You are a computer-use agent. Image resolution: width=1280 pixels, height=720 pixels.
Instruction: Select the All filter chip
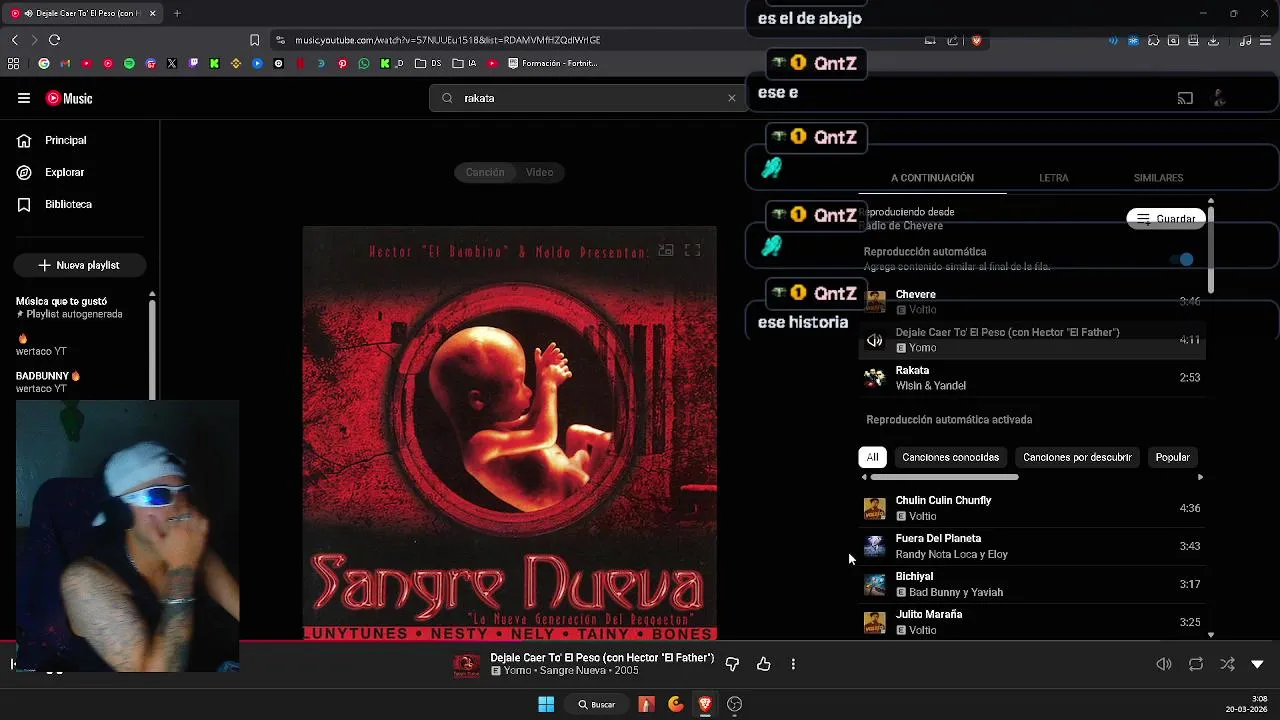click(x=872, y=457)
